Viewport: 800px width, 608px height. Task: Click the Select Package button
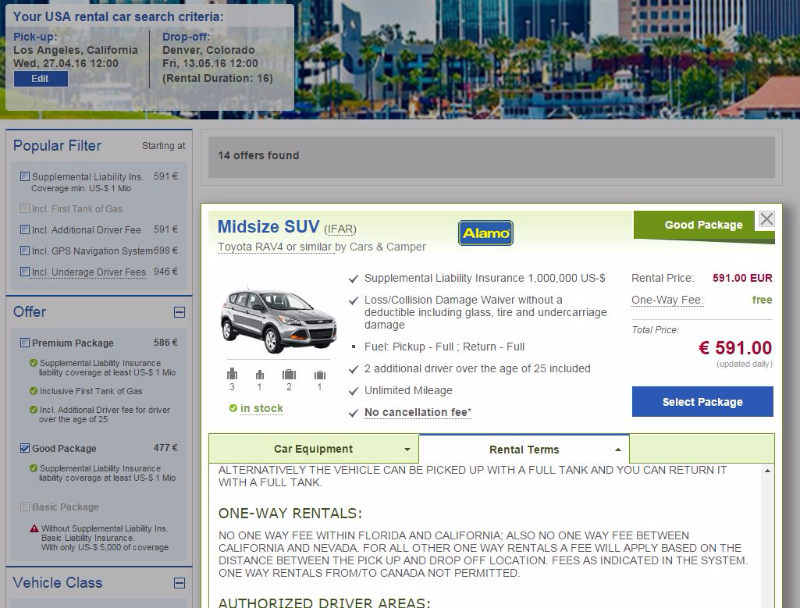click(x=702, y=401)
